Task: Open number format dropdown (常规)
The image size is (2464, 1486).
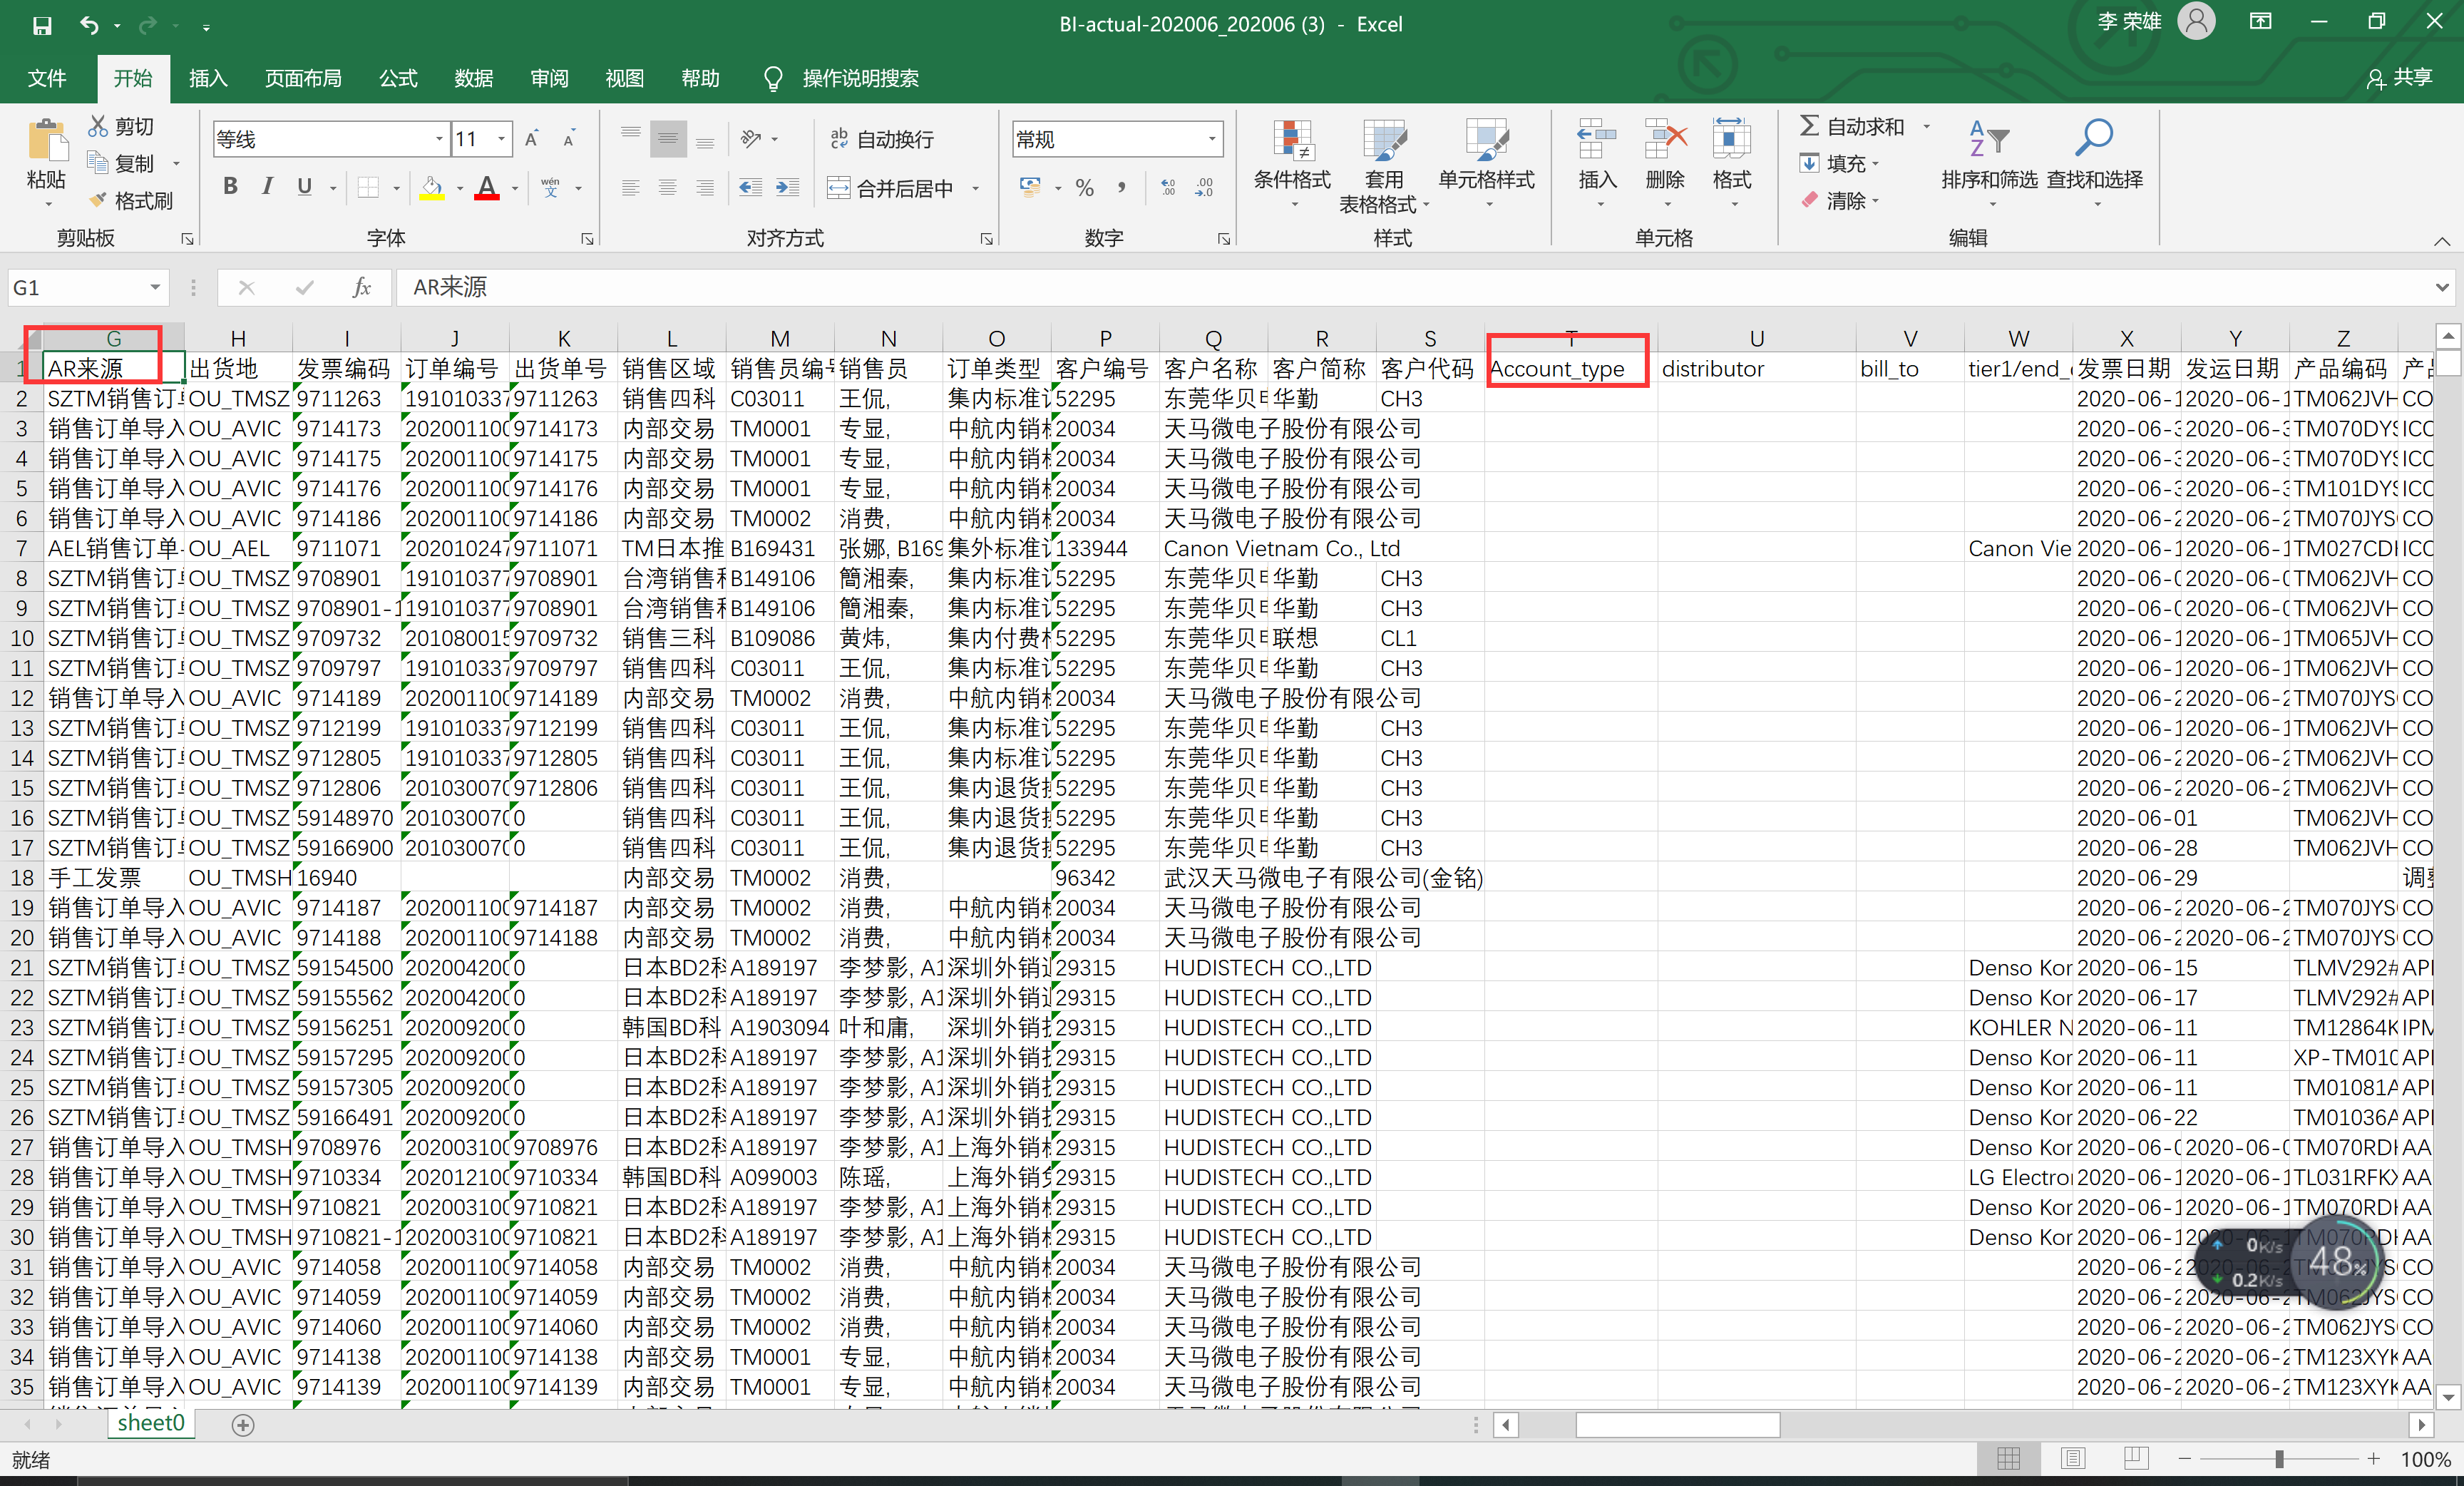Action: (x=1212, y=139)
